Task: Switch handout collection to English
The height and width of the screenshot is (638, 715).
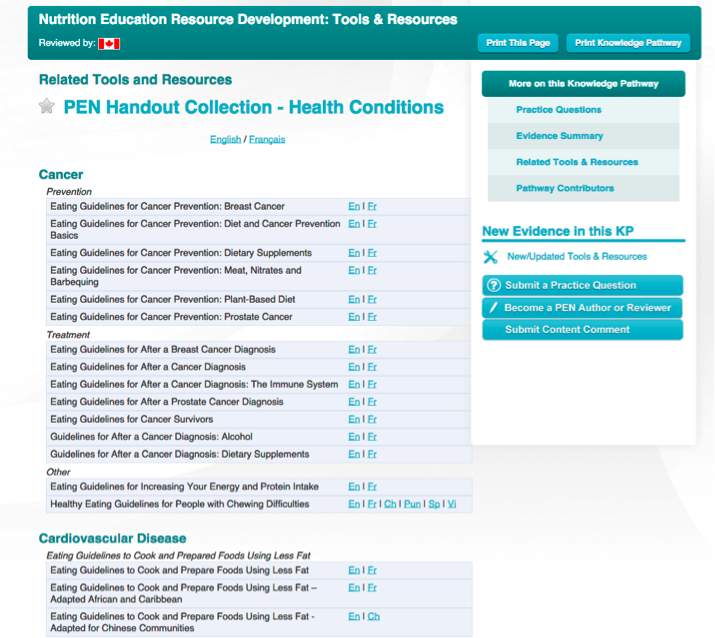Action: tap(225, 140)
